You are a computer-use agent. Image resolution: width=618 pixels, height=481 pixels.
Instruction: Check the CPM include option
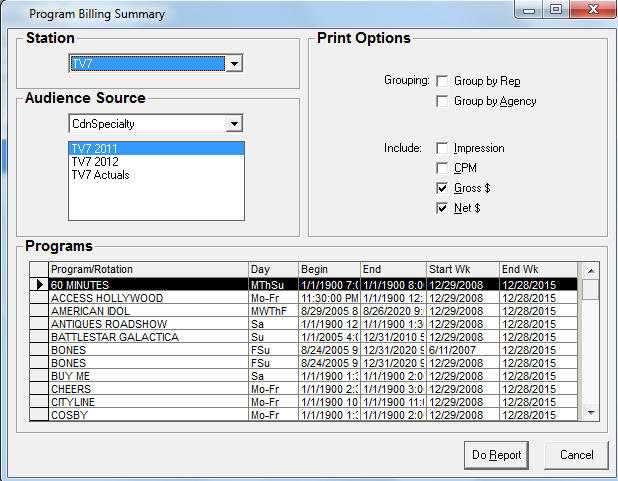(x=442, y=168)
